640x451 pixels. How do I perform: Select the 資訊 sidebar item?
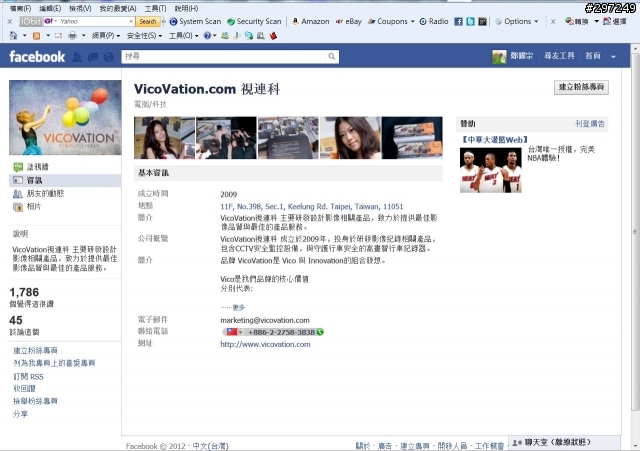[x=65, y=180]
